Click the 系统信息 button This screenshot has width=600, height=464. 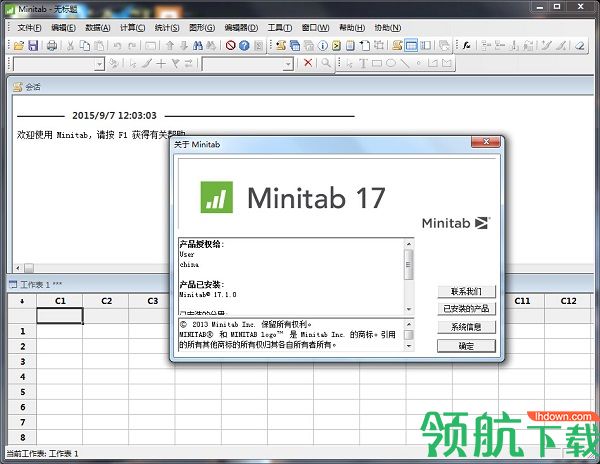(x=466, y=327)
